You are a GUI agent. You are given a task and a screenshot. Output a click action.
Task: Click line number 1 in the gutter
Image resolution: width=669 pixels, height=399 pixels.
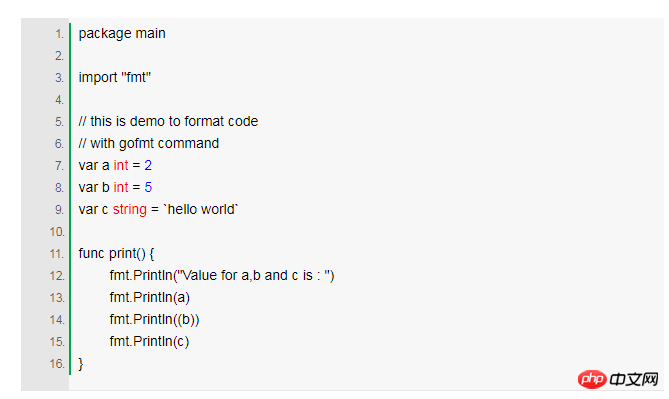(59, 34)
